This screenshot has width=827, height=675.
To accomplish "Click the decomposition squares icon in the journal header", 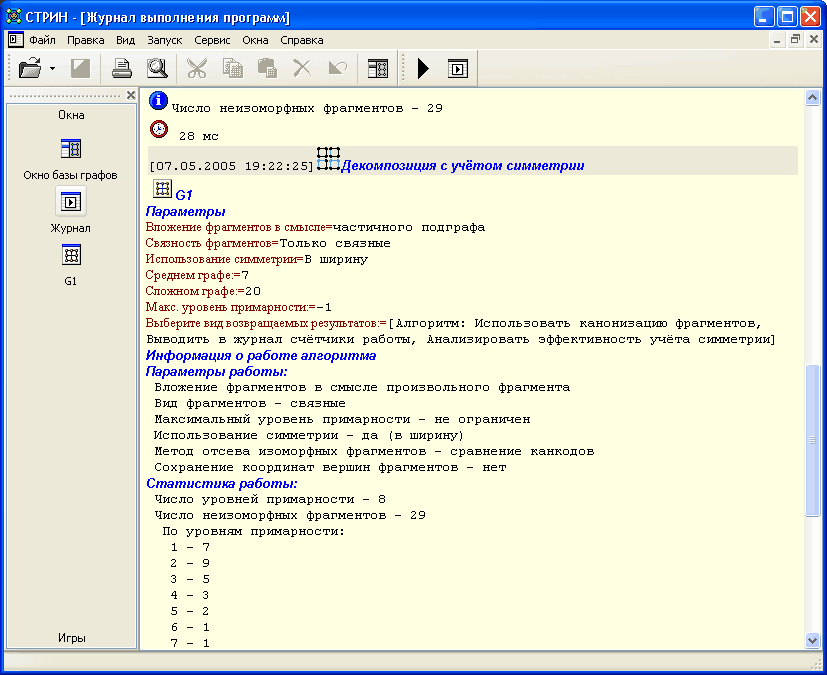I will [x=328, y=159].
